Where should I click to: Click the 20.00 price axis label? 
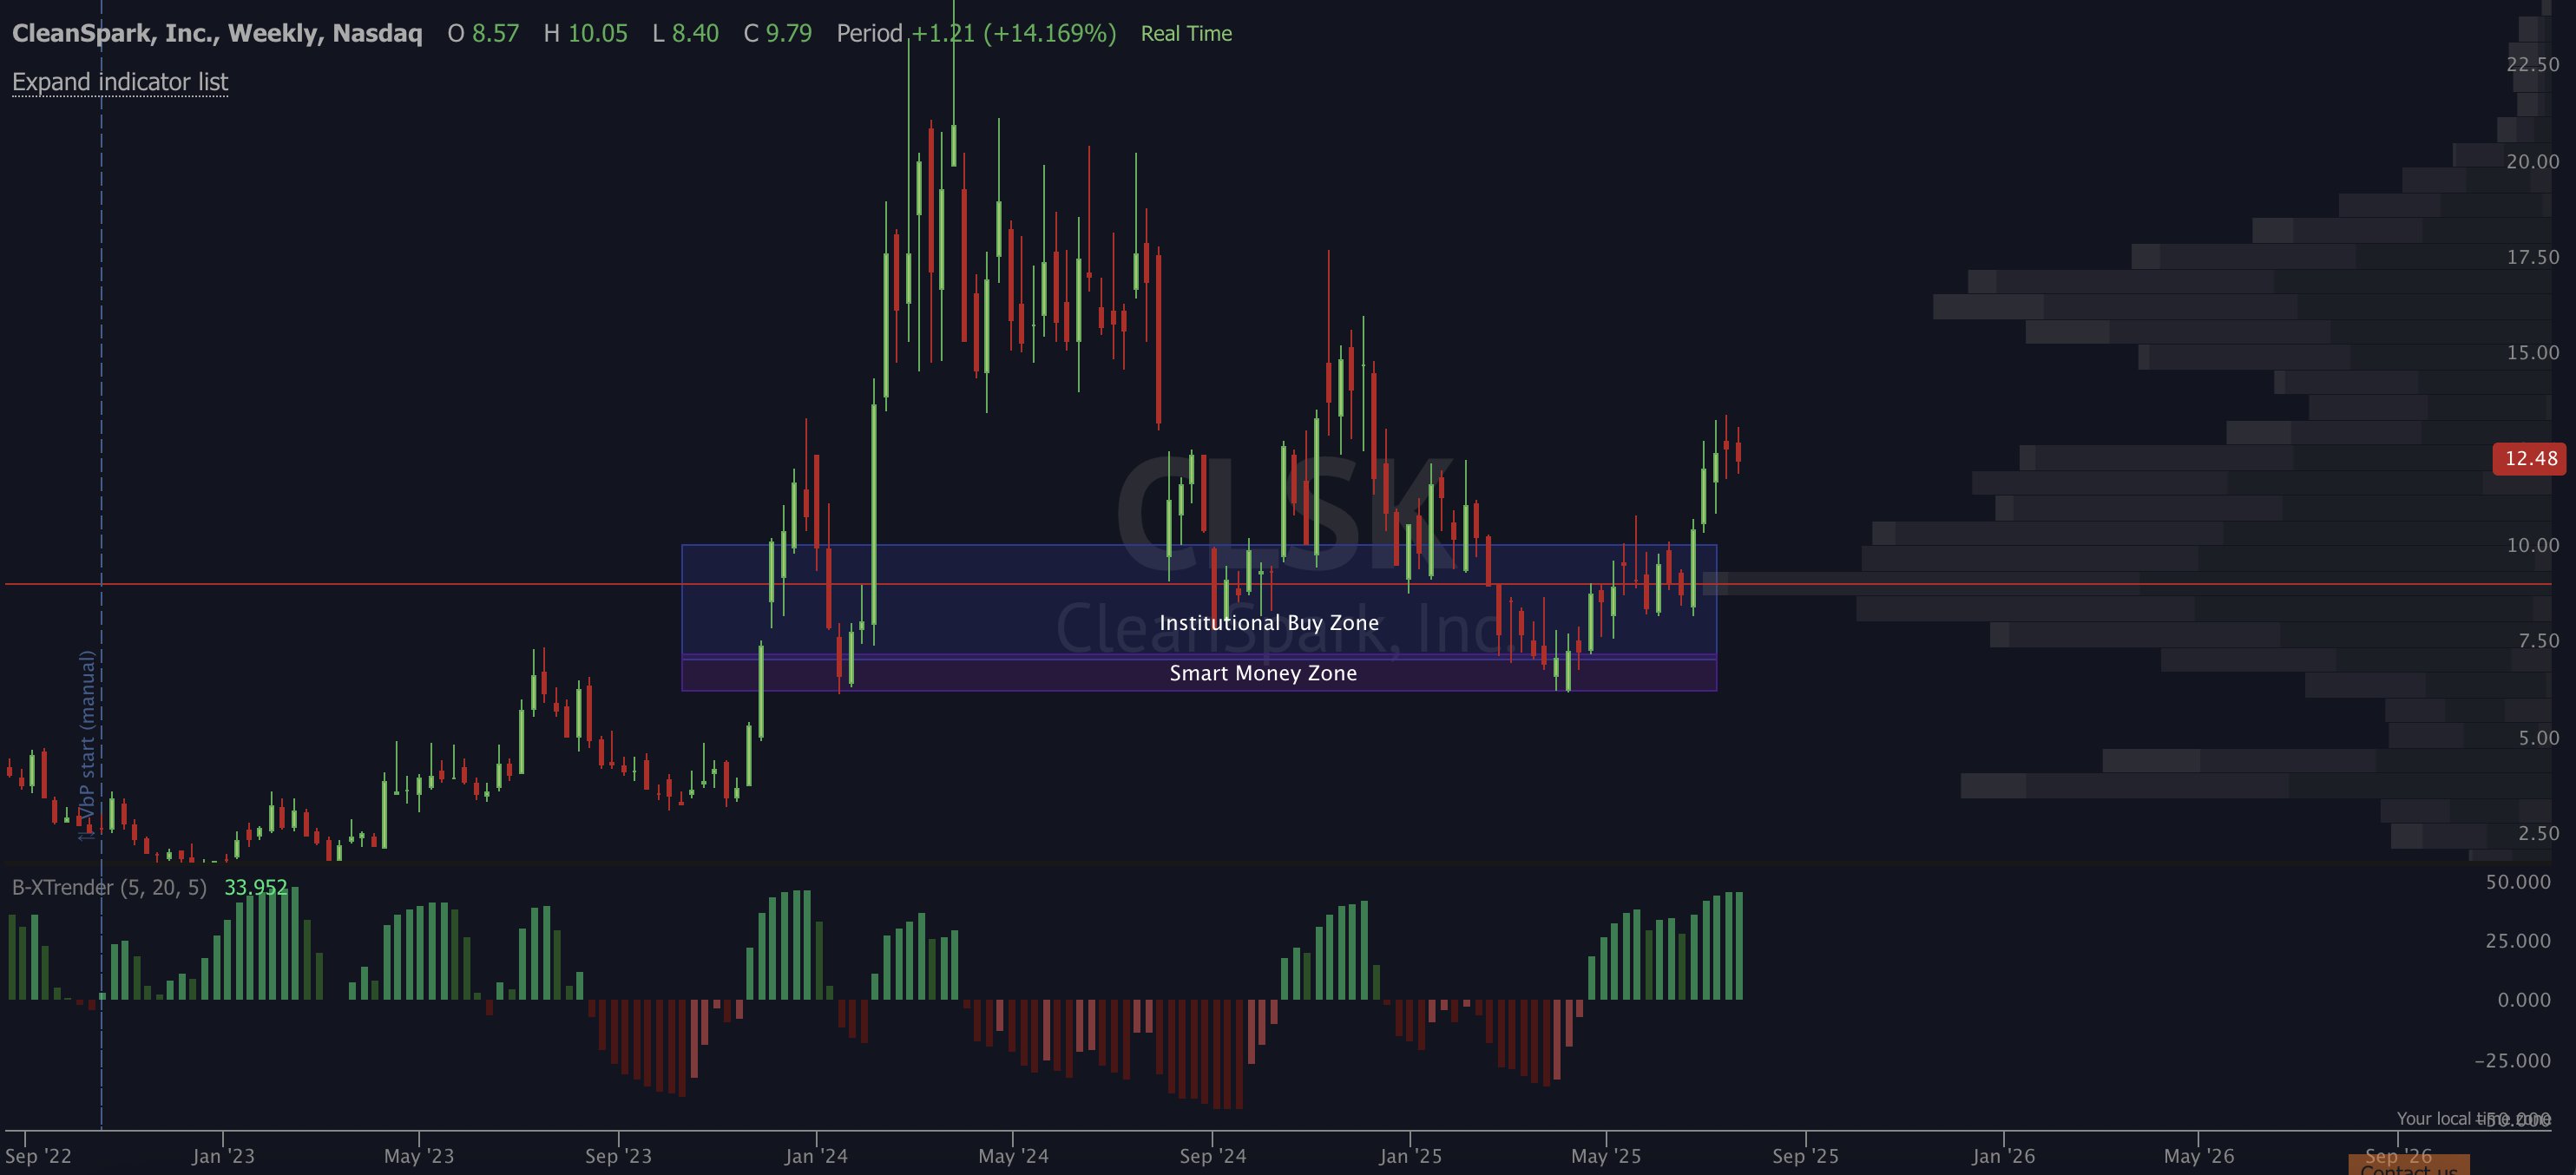pyautogui.click(x=2532, y=162)
